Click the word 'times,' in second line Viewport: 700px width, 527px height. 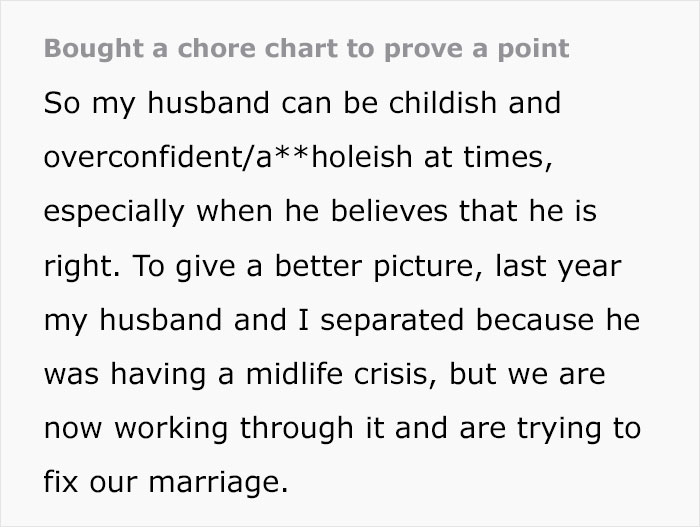(508, 158)
